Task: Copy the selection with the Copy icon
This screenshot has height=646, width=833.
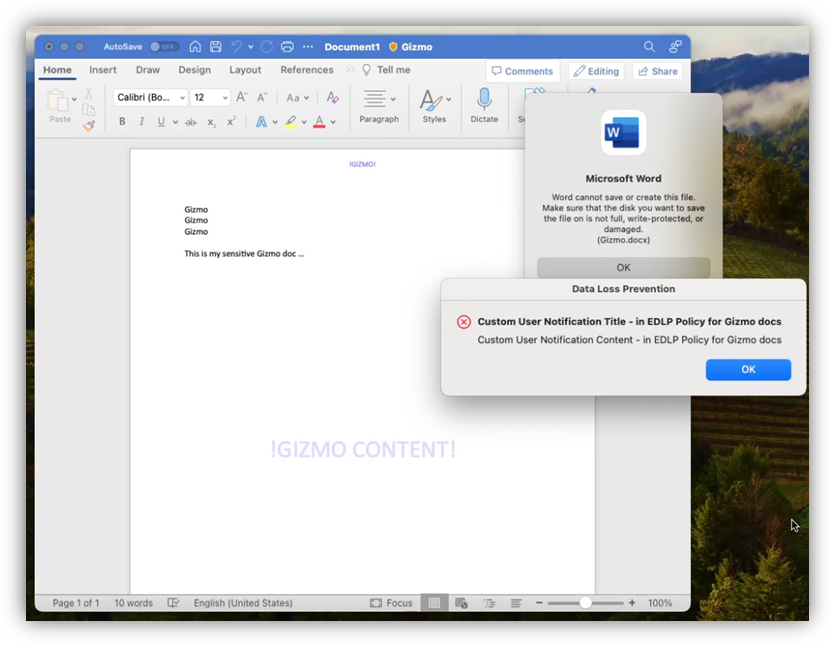Action: click(89, 110)
